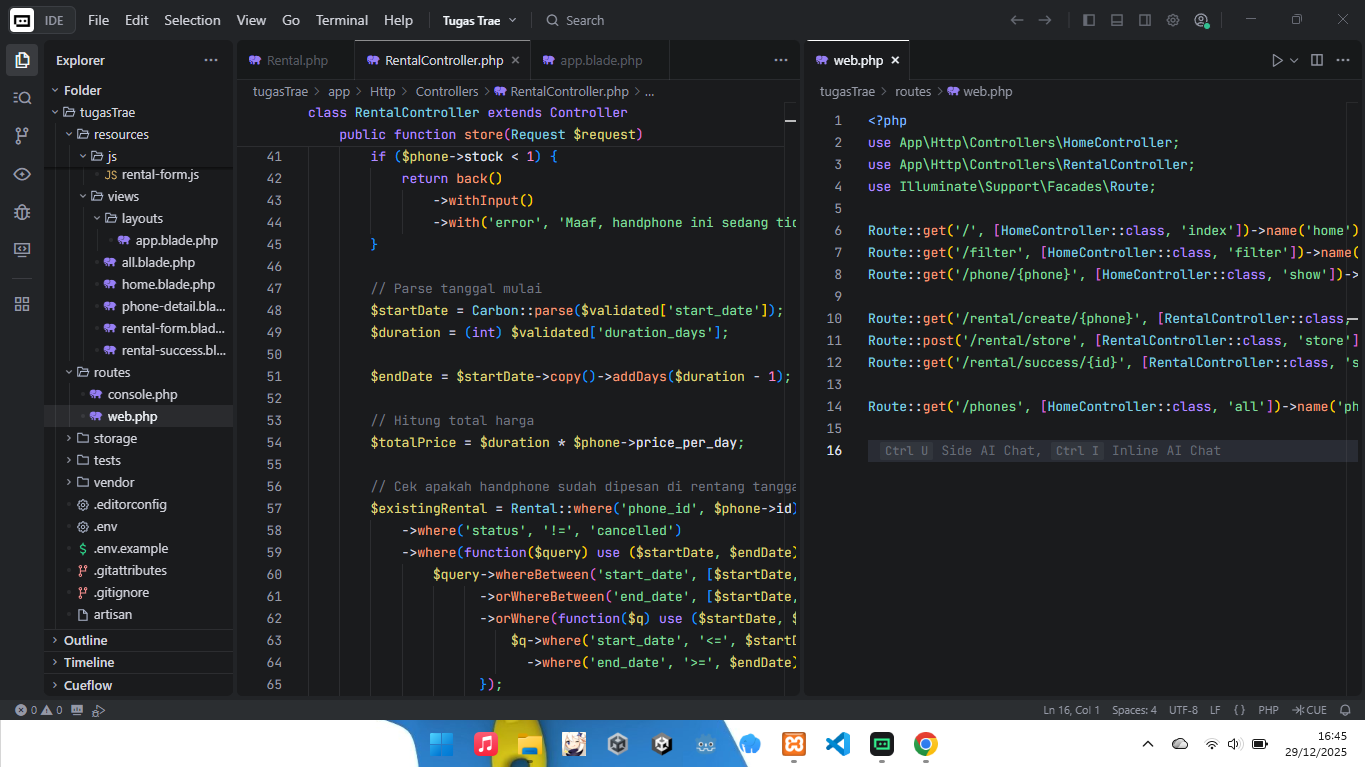Viewport: 1365px width, 767px height.
Task: Toggle the secondary sidebar visibility
Action: [1145, 20]
